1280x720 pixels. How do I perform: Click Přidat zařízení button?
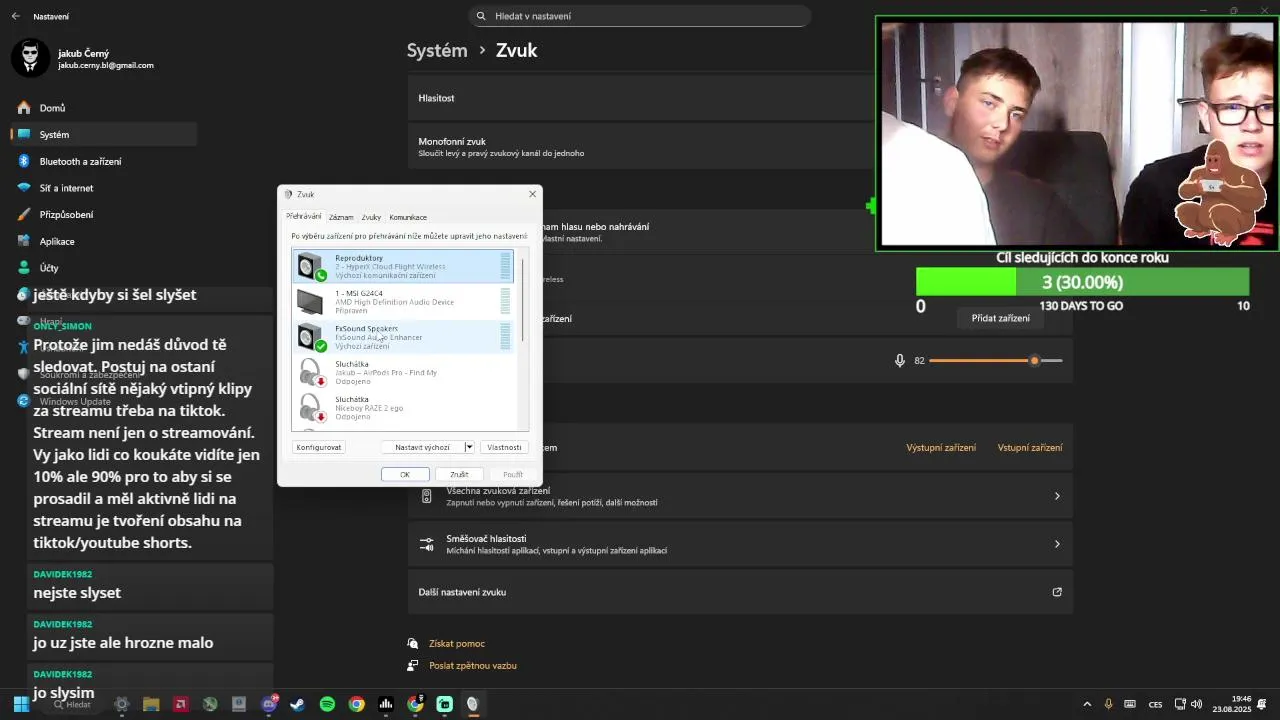click(x=1001, y=318)
